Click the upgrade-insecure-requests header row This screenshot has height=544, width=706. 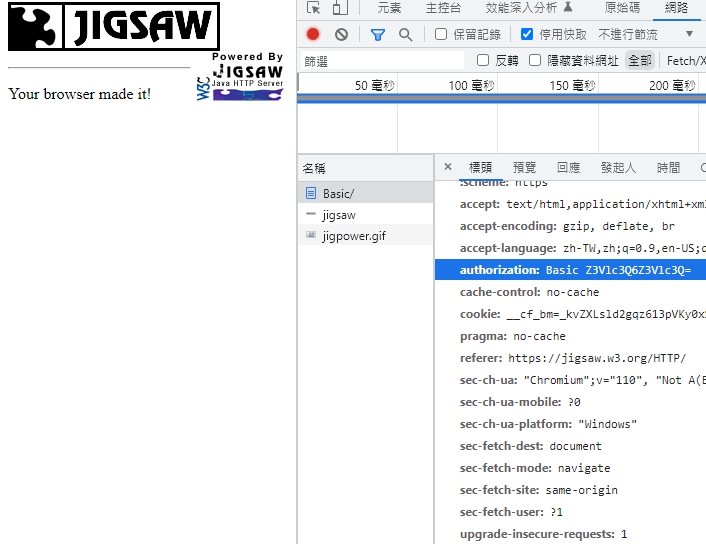[570, 534]
